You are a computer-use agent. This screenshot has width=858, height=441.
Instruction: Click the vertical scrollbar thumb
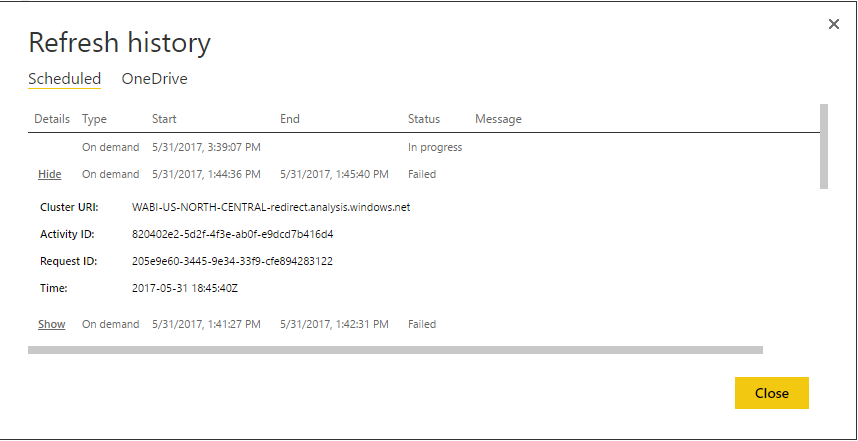(824, 146)
